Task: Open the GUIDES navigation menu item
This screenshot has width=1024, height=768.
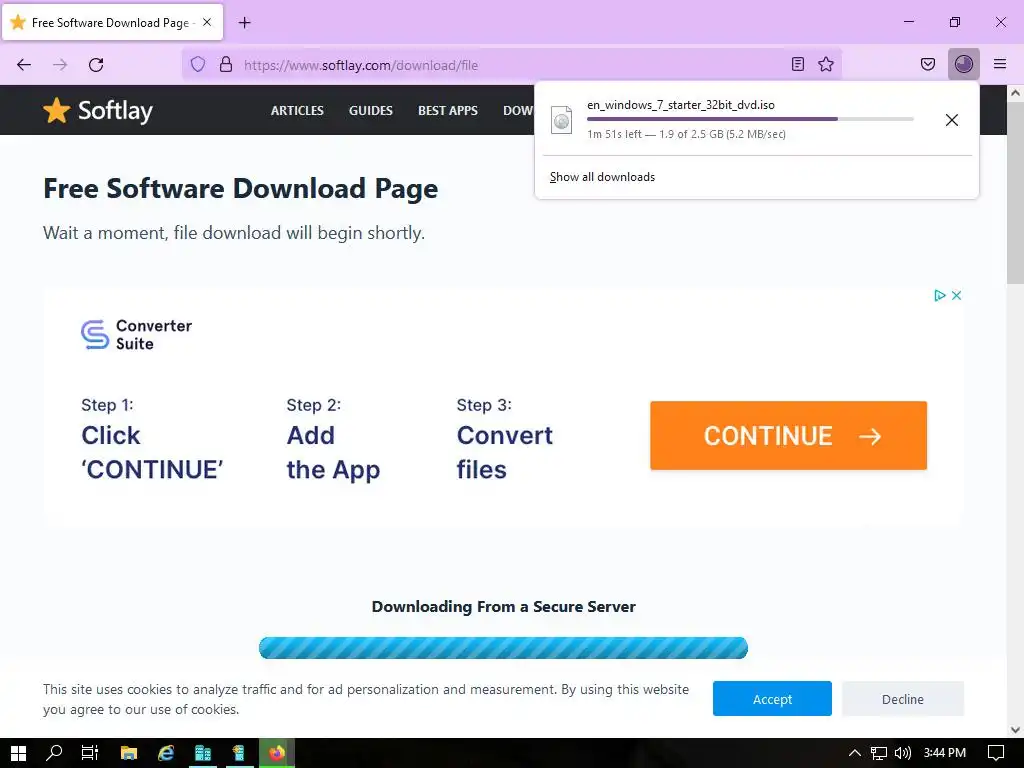Action: [x=370, y=110]
